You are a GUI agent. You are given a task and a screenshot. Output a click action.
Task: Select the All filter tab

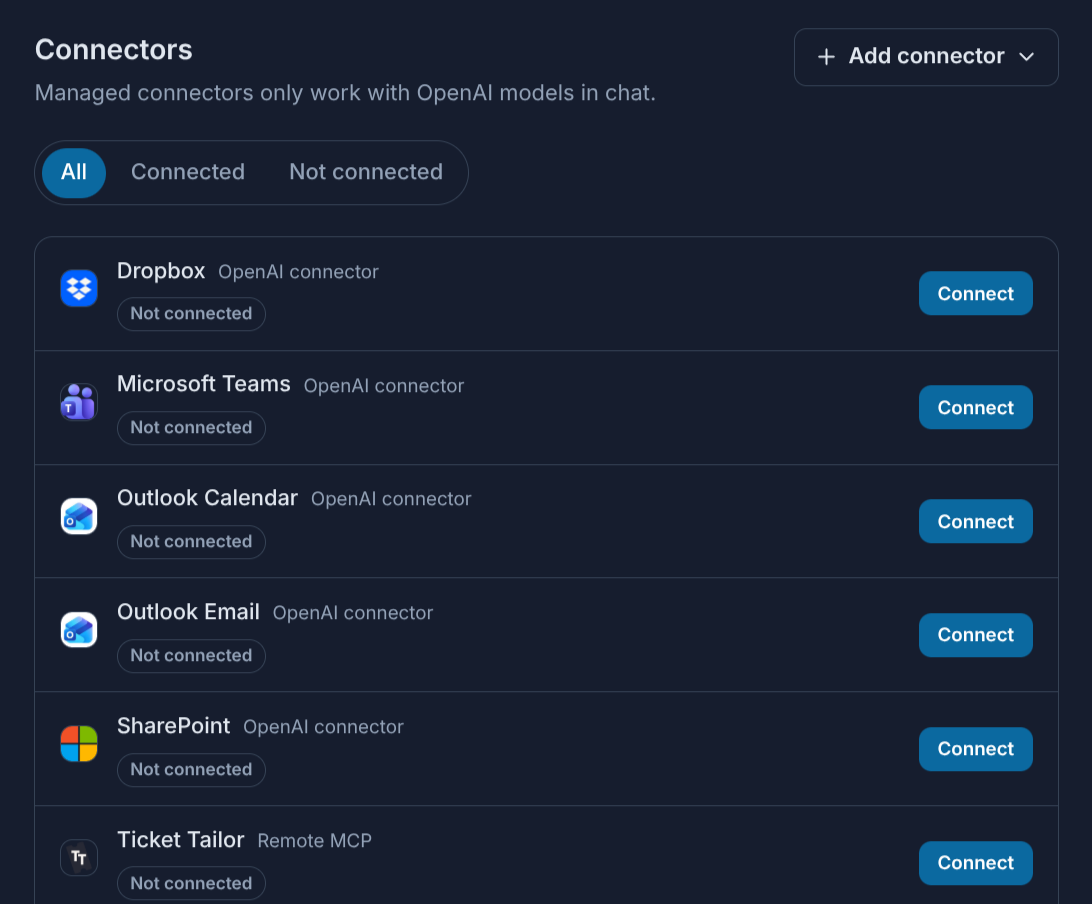click(x=74, y=172)
